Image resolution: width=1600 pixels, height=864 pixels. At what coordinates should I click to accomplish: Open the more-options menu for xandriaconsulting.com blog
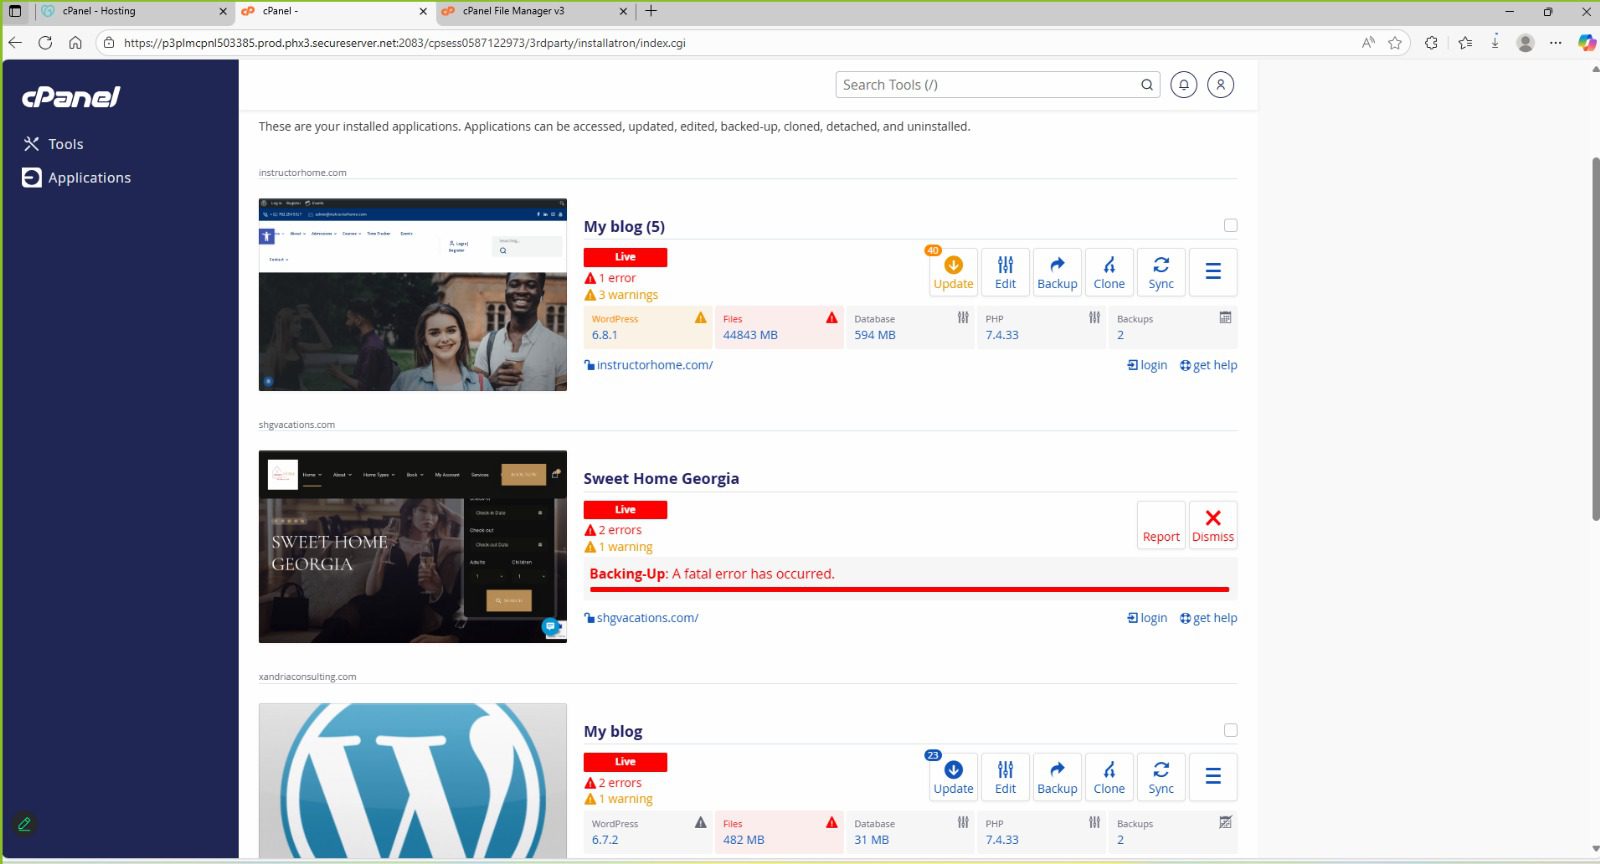1213,777
